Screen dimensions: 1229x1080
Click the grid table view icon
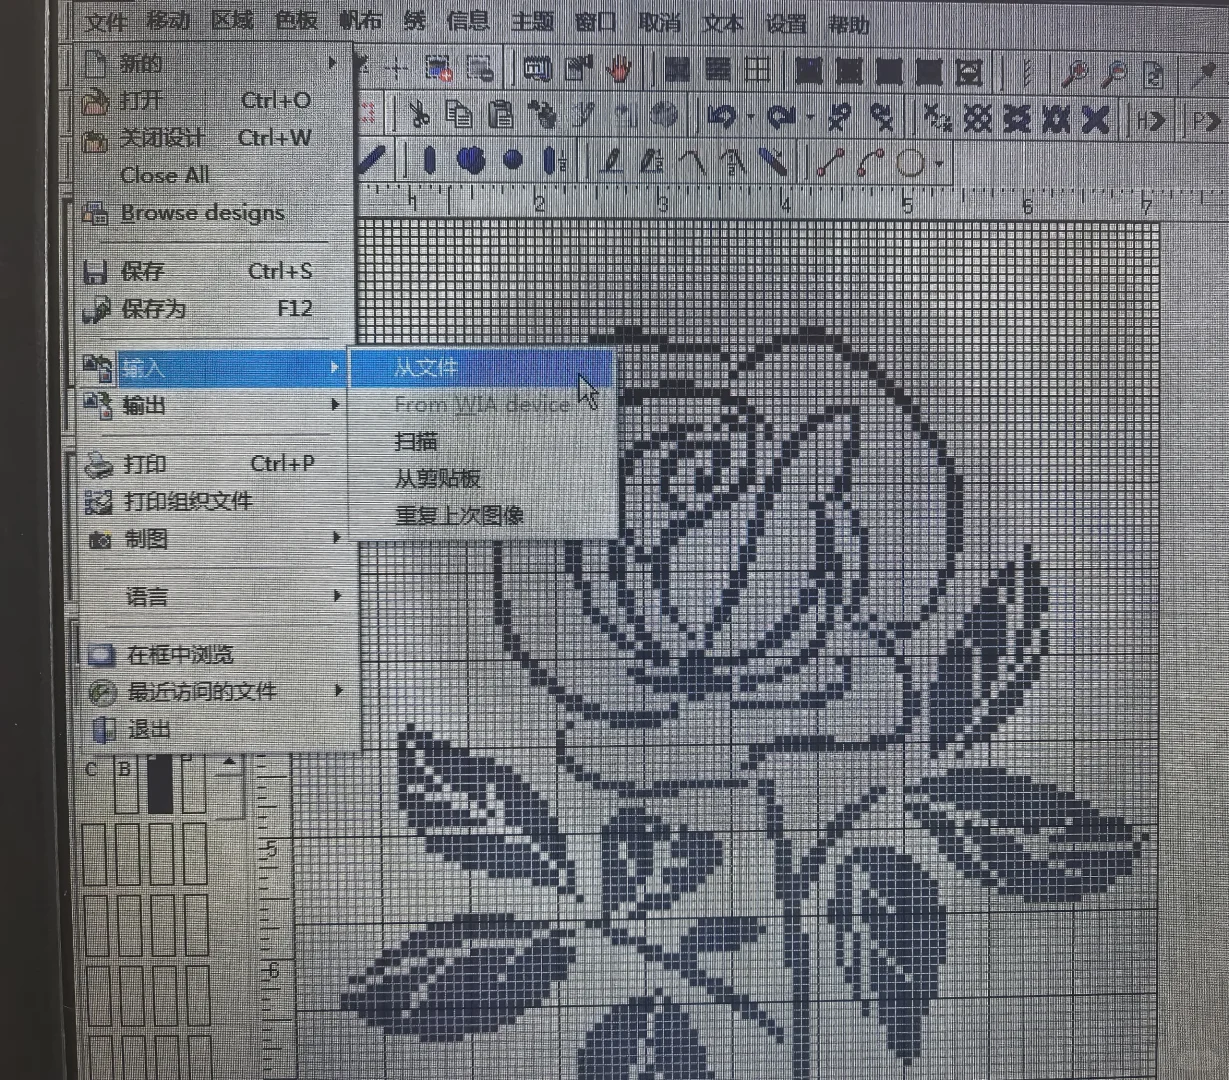click(x=758, y=70)
